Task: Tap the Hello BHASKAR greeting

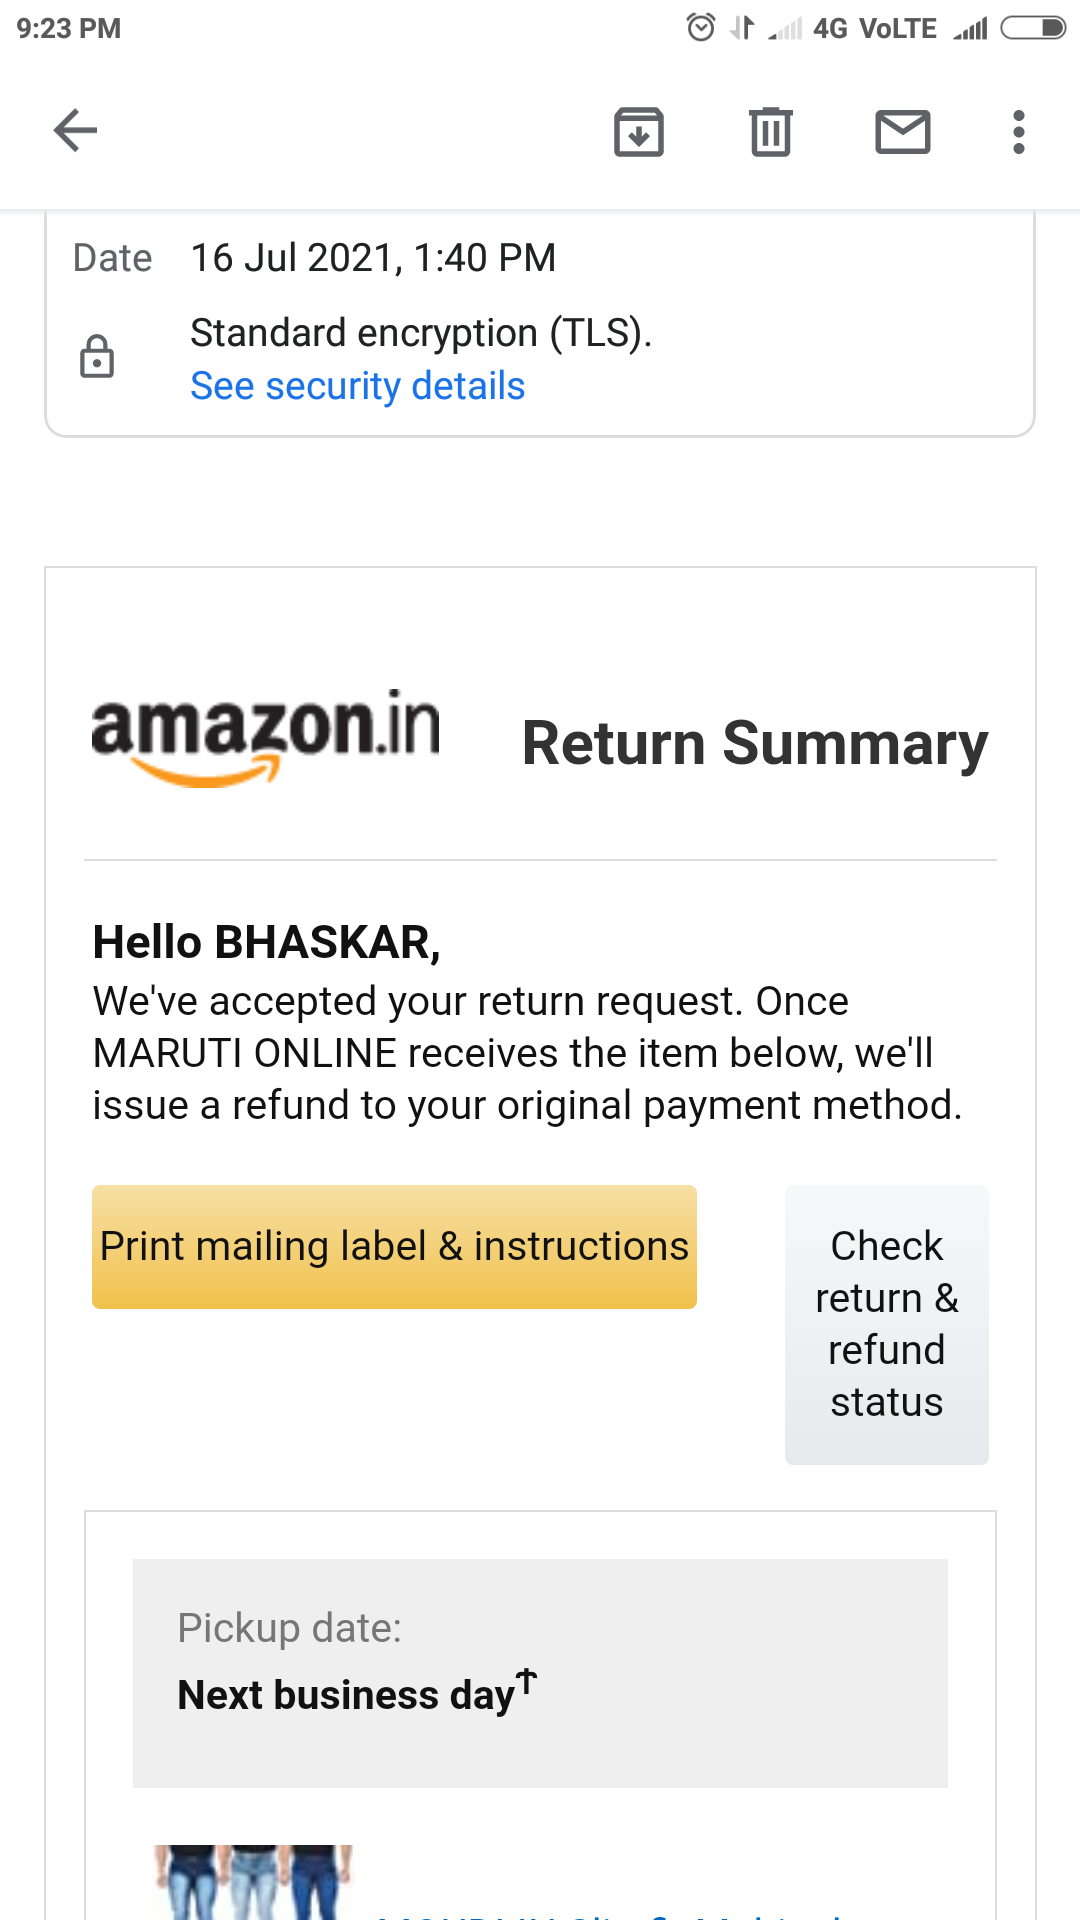Action: 266,942
